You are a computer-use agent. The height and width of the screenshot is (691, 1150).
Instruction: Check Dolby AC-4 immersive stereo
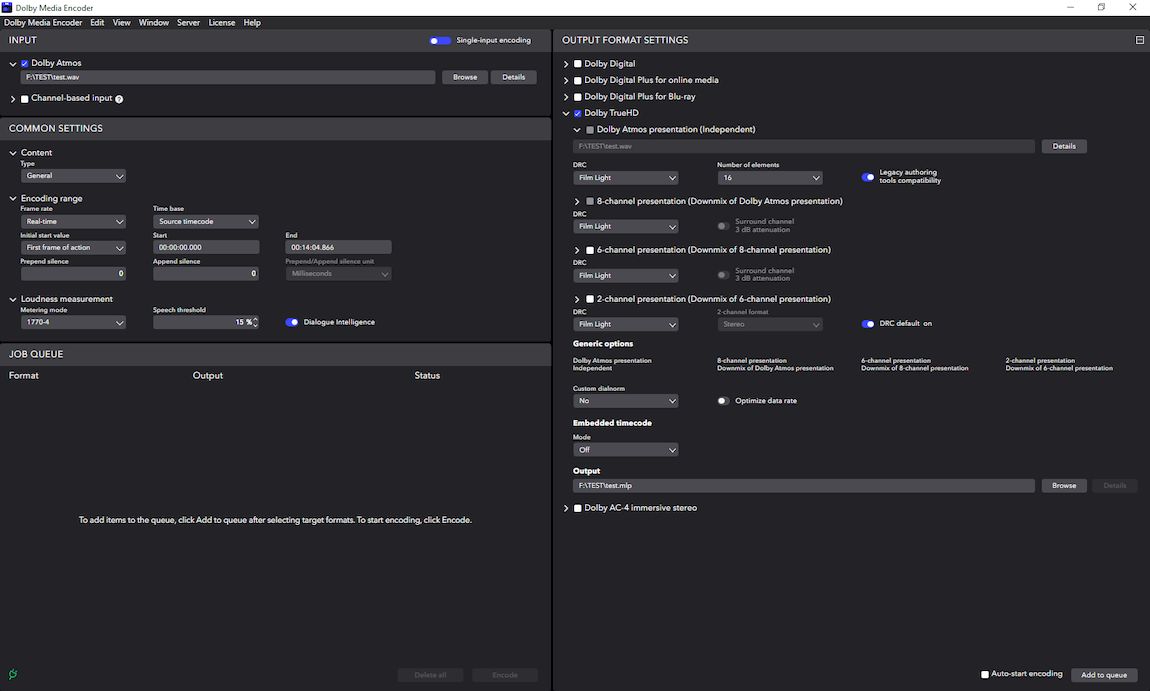pos(577,507)
